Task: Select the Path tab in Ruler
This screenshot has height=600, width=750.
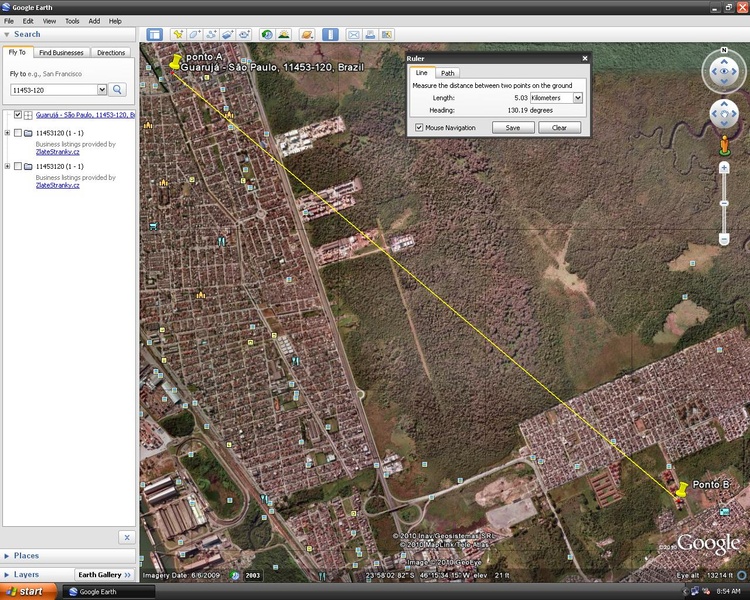Action: (x=448, y=73)
